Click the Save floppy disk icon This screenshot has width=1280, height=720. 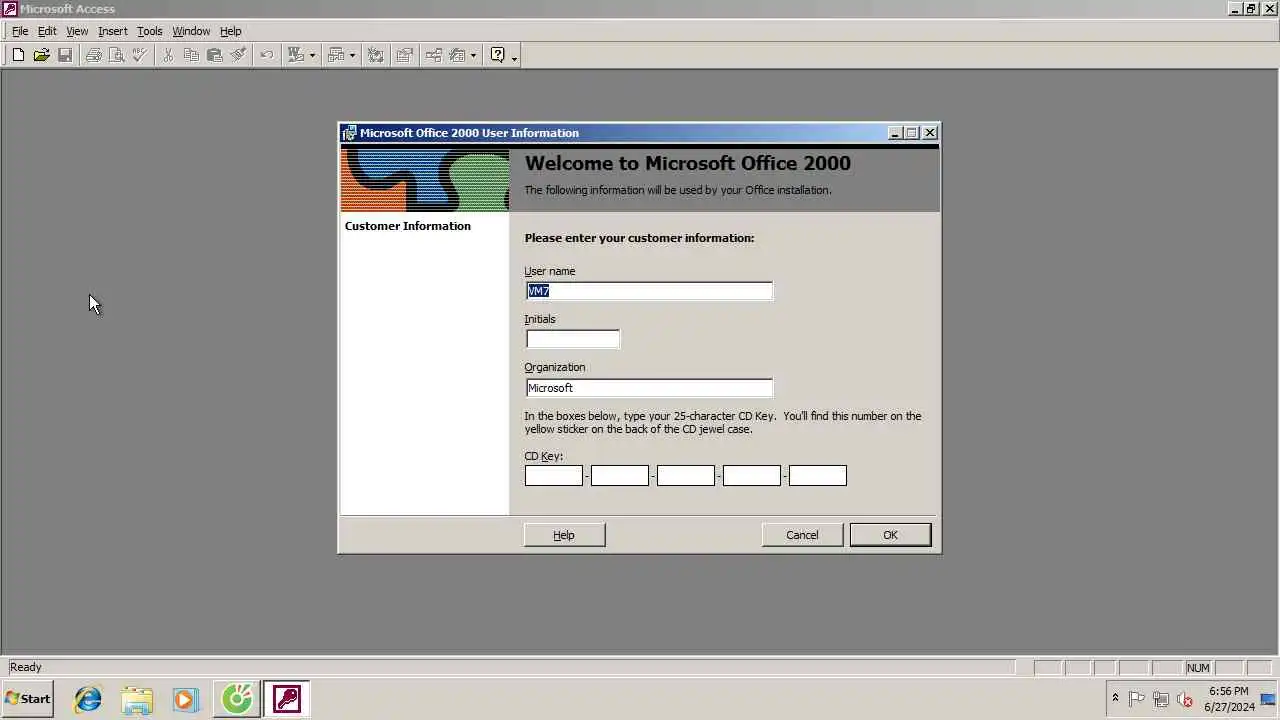click(x=65, y=55)
